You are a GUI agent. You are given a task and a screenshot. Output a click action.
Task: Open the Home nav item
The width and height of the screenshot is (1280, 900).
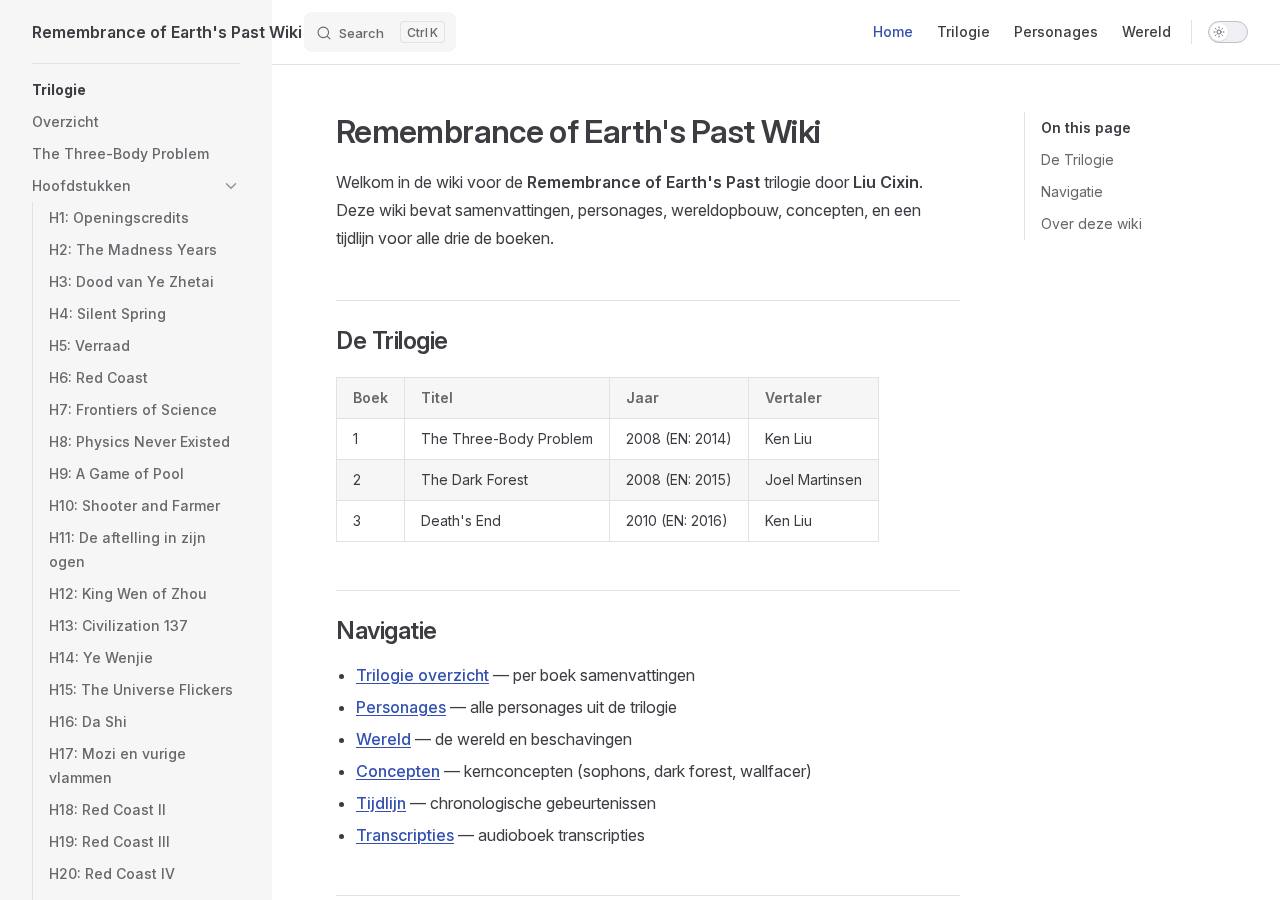(893, 32)
